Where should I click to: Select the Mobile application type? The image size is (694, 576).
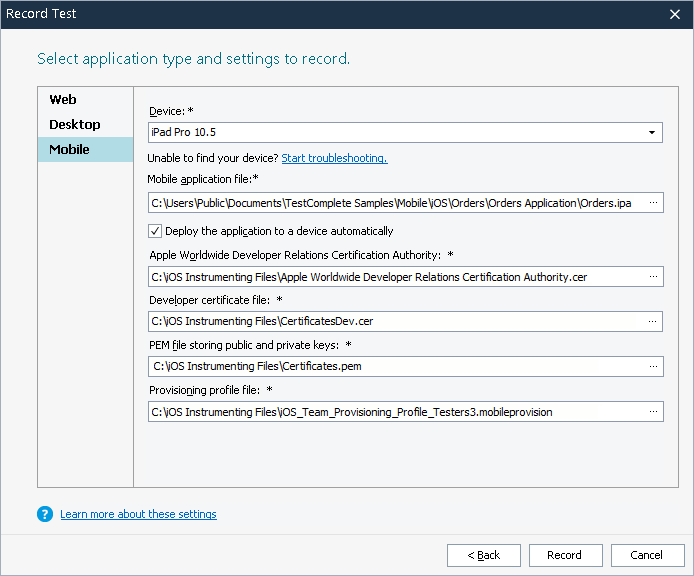pyautogui.click(x=70, y=150)
